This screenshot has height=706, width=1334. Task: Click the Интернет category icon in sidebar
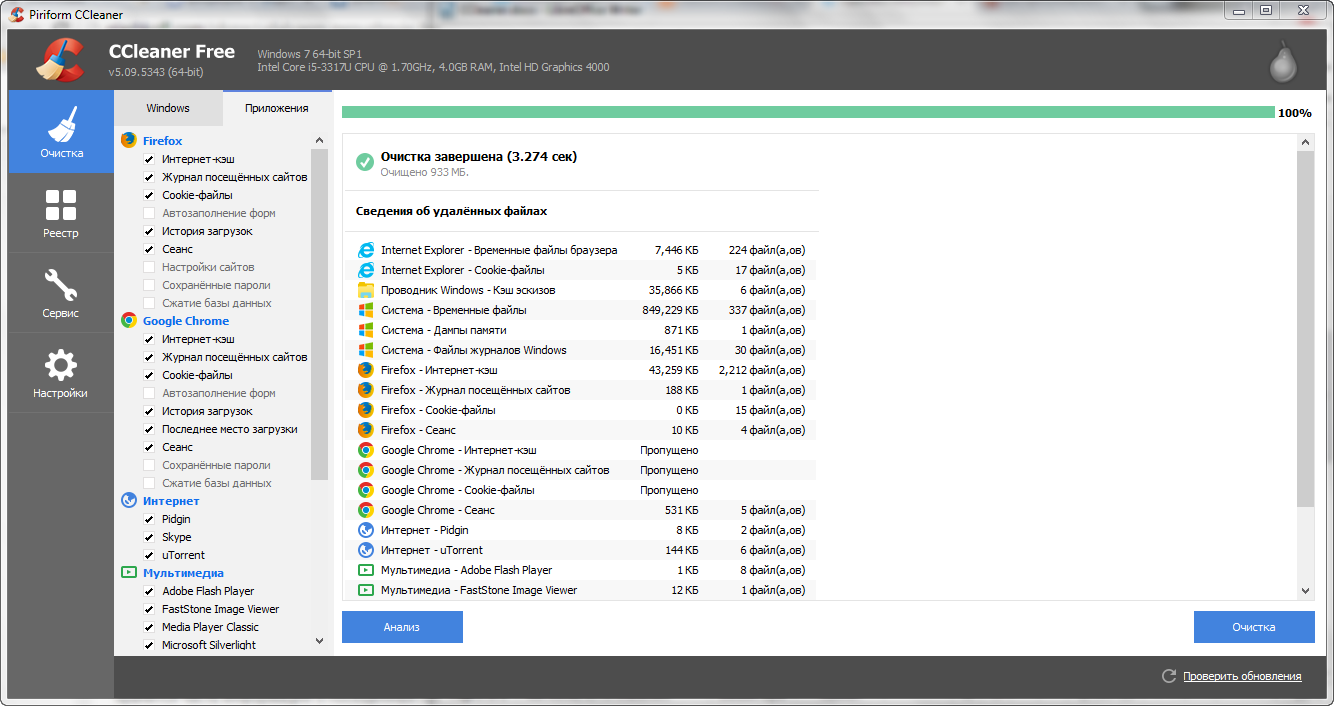[x=129, y=501]
